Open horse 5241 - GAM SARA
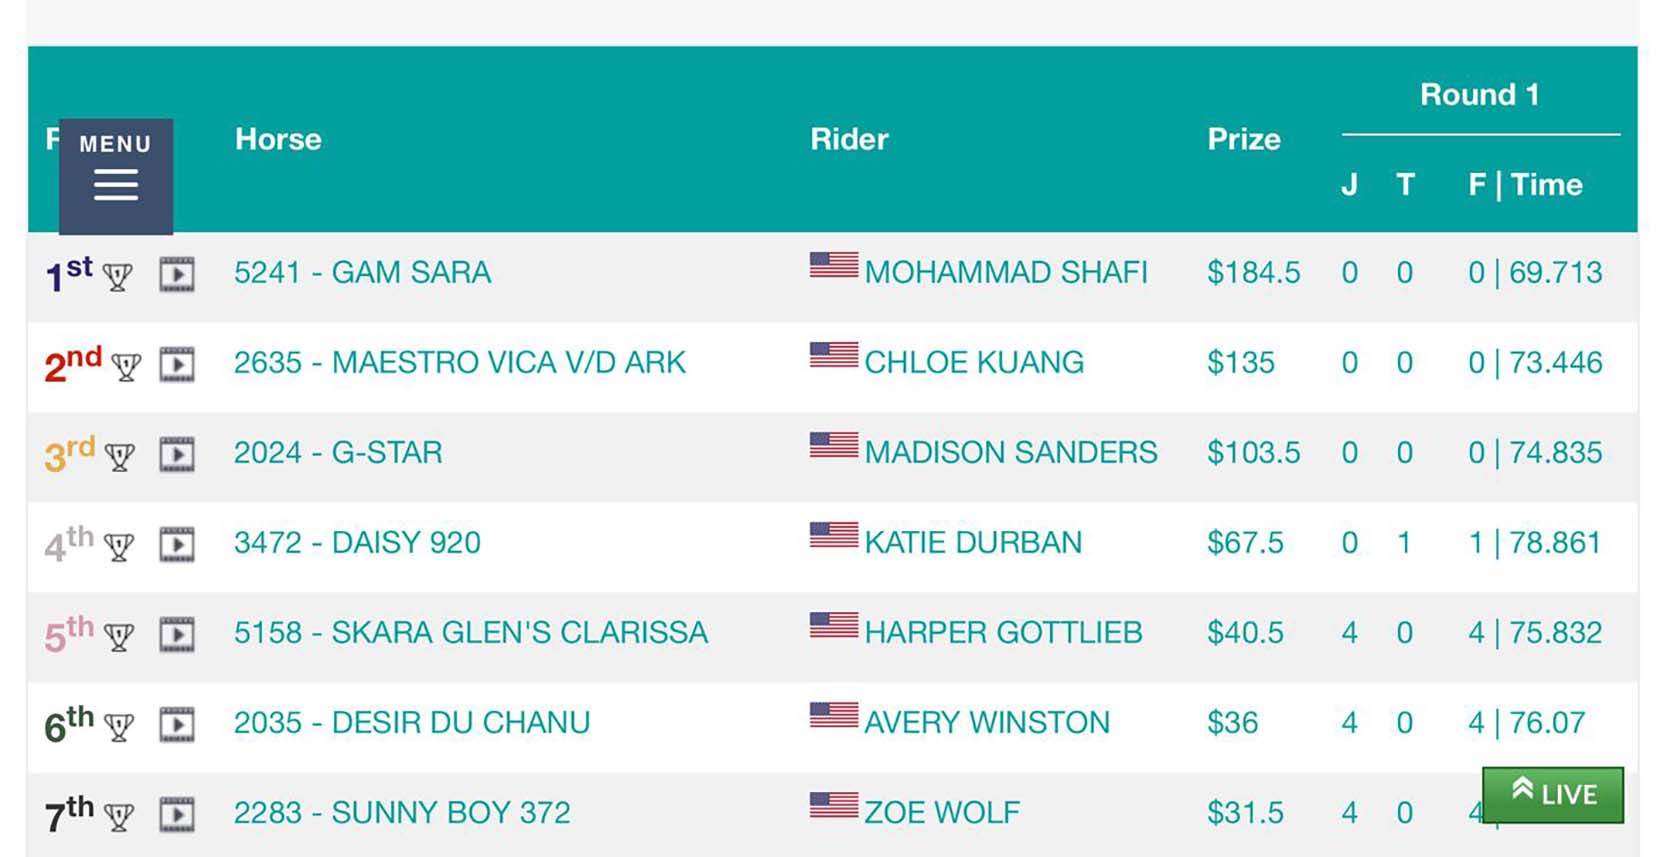Screen dimensions: 1667x857 click(x=362, y=273)
